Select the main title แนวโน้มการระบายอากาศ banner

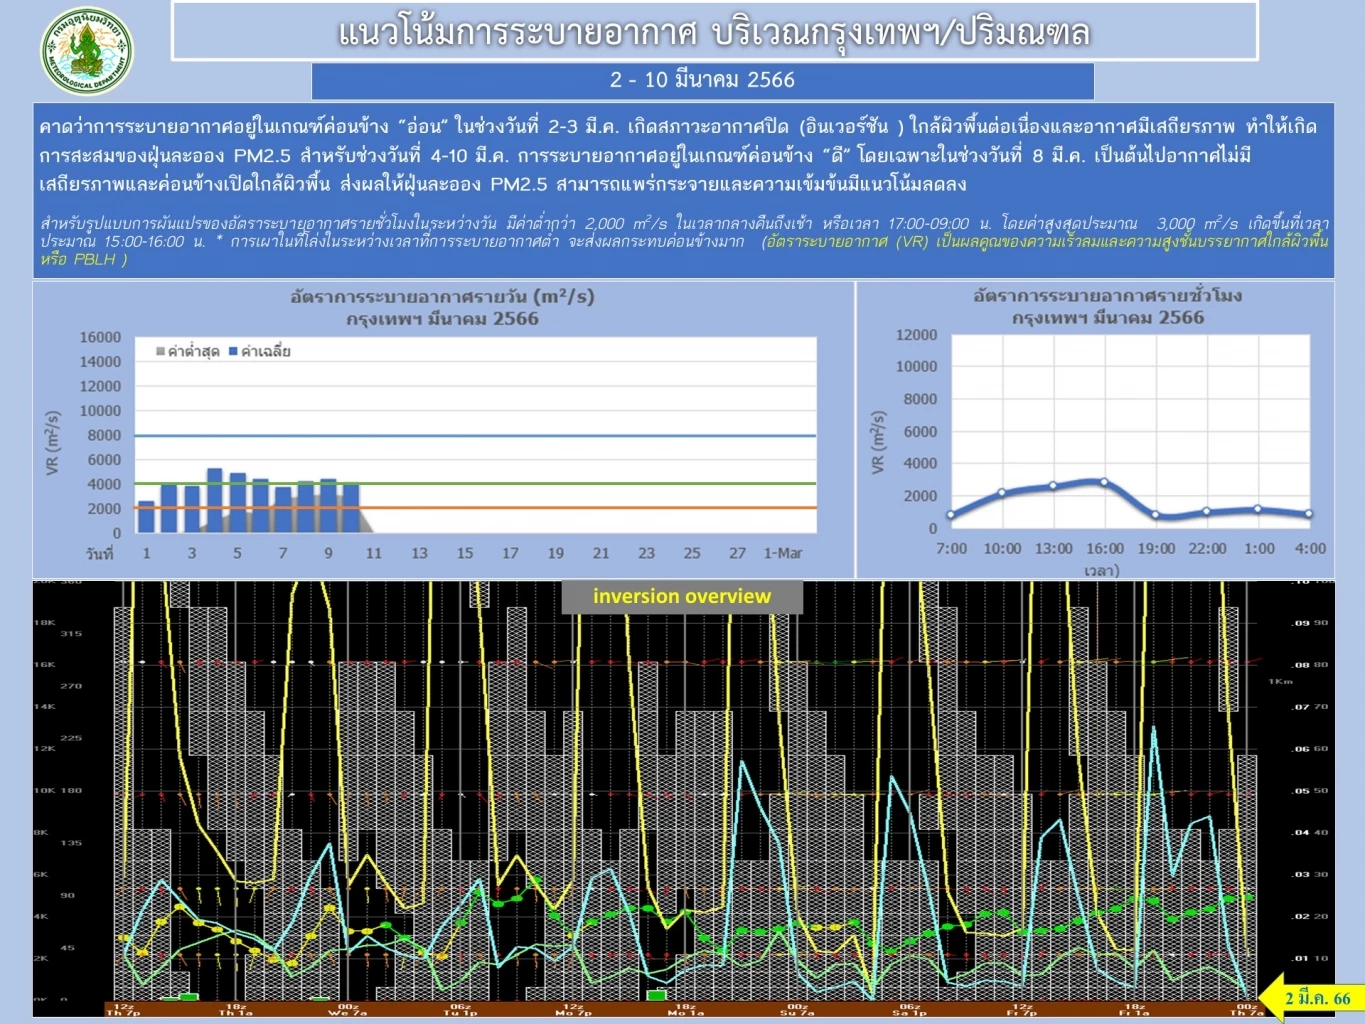pos(714,32)
